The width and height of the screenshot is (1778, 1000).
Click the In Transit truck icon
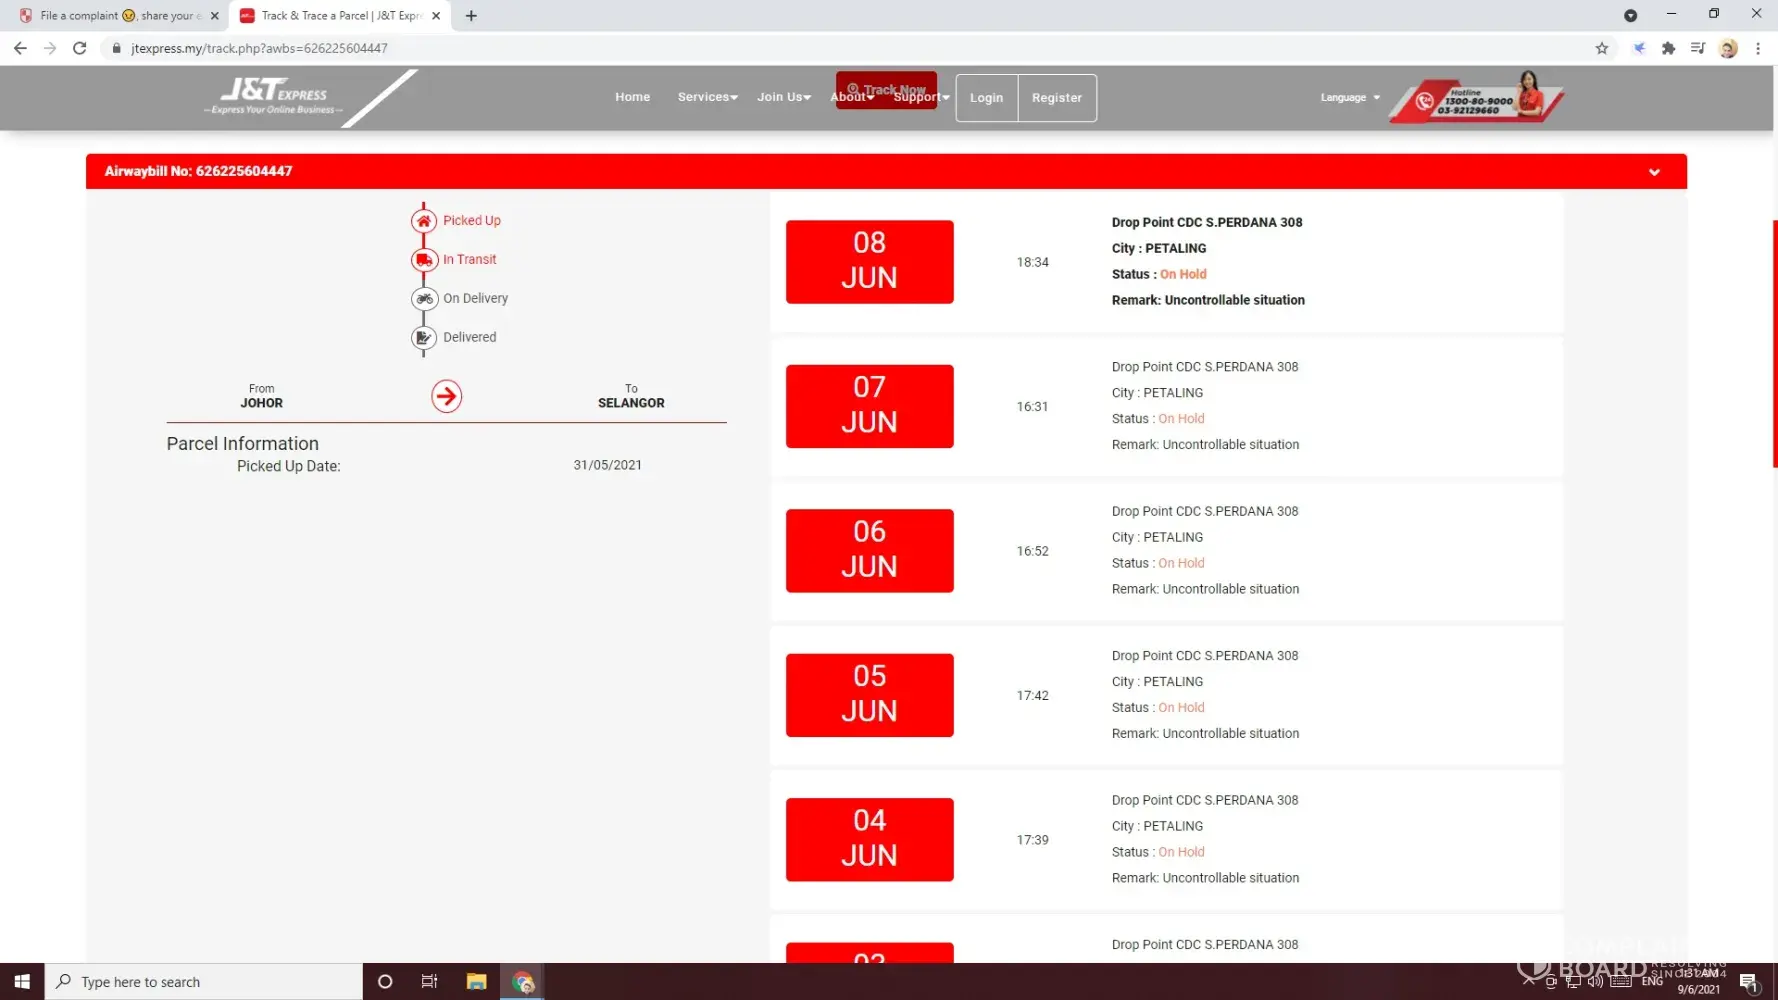click(x=424, y=260)
